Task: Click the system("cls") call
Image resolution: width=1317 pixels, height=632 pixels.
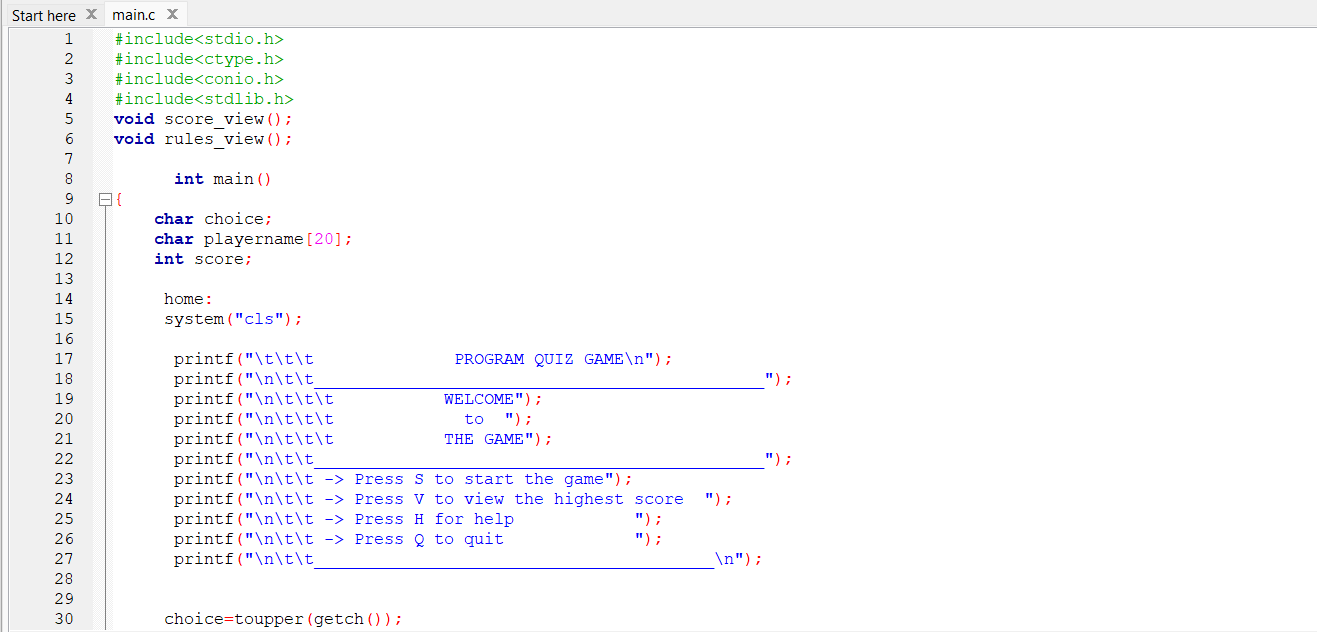Action: pyautogui.click(x=232, y=319)
